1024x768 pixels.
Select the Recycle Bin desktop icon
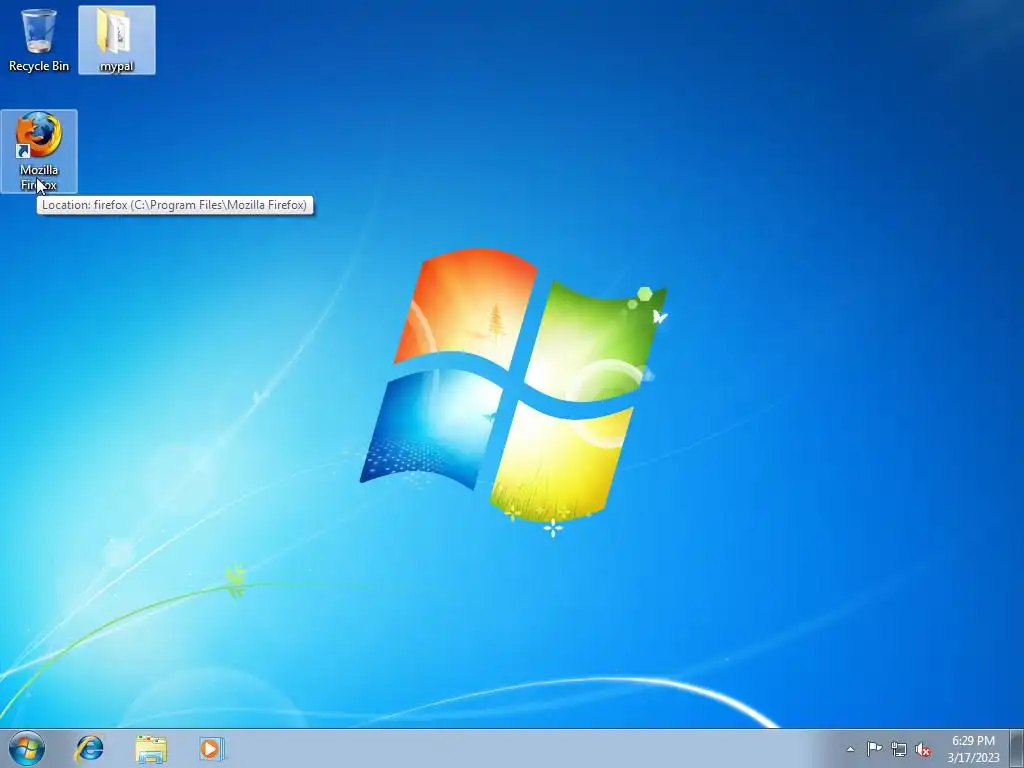(39, 40)
